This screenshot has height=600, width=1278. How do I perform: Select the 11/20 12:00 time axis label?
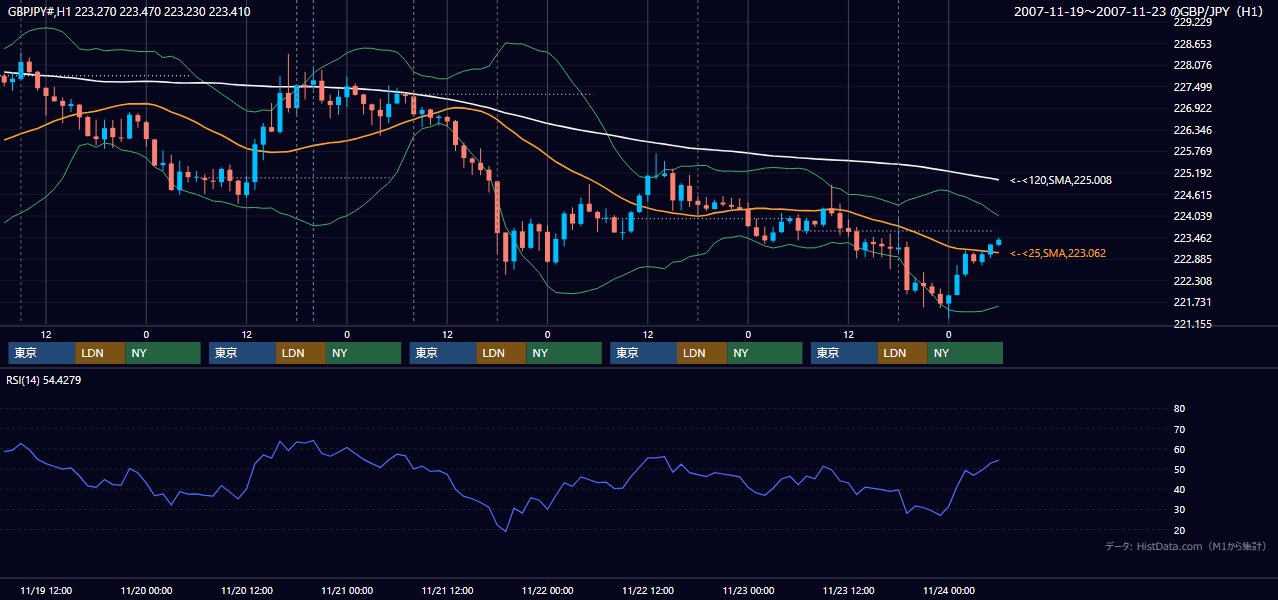pyautogui.click(x=246, y=590)
